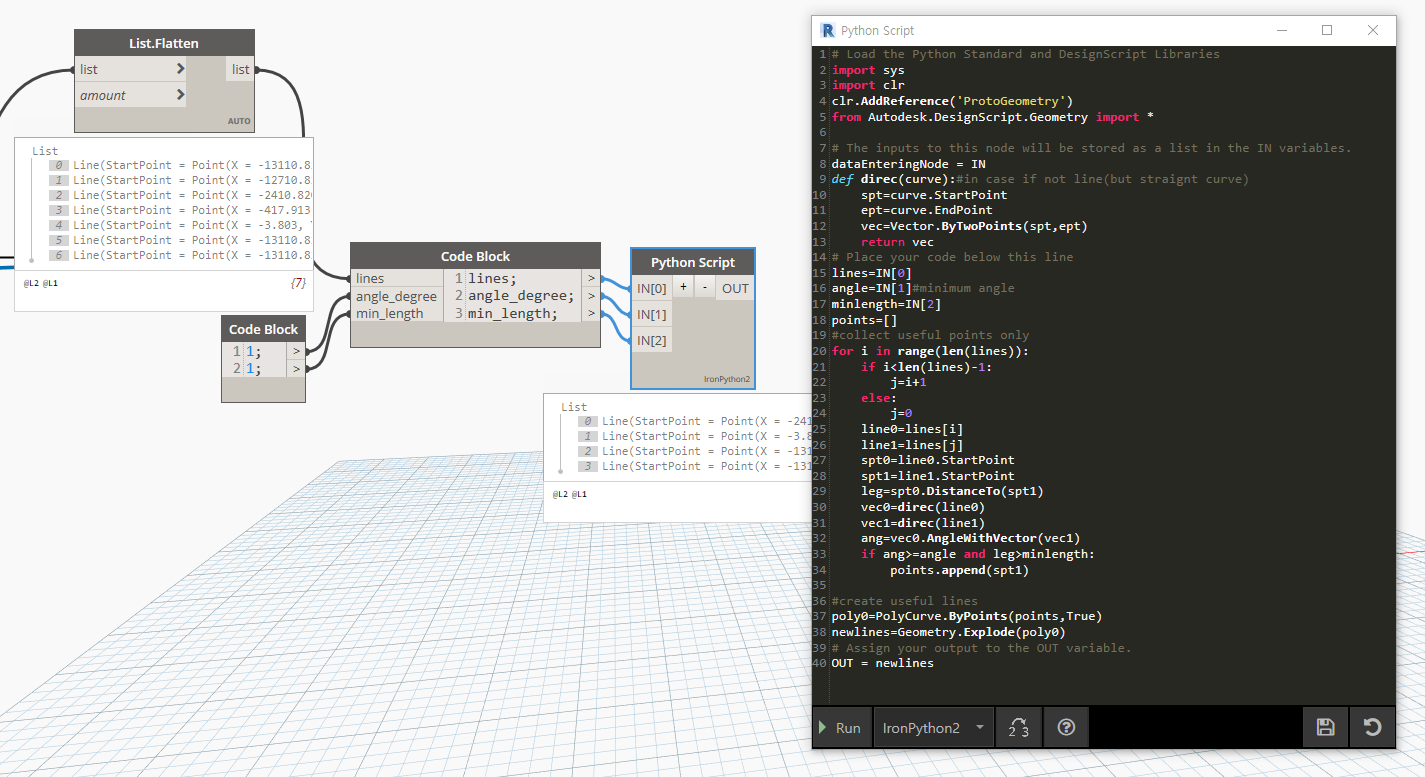The height and width of the screenshot is (777, 1425).
Task: Click the angle_degree input port on Code Block
Action: (397, 296)
